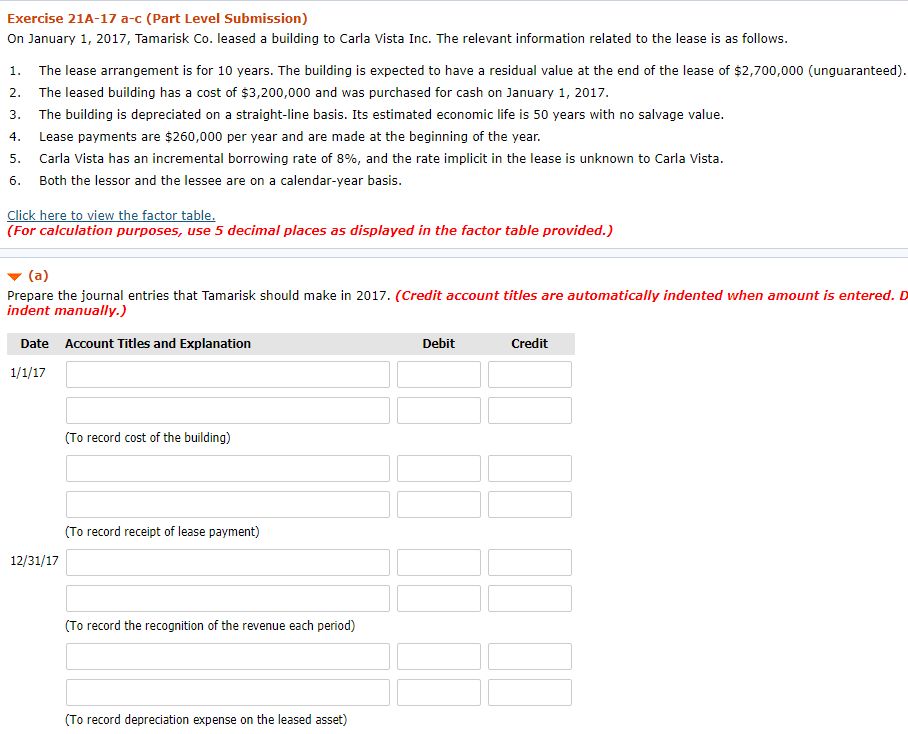Image resolution: width=908 pixels, height=734 pixels.
Task: Open the factor table link
Action: pyautogui.click(x=110, y=215)
